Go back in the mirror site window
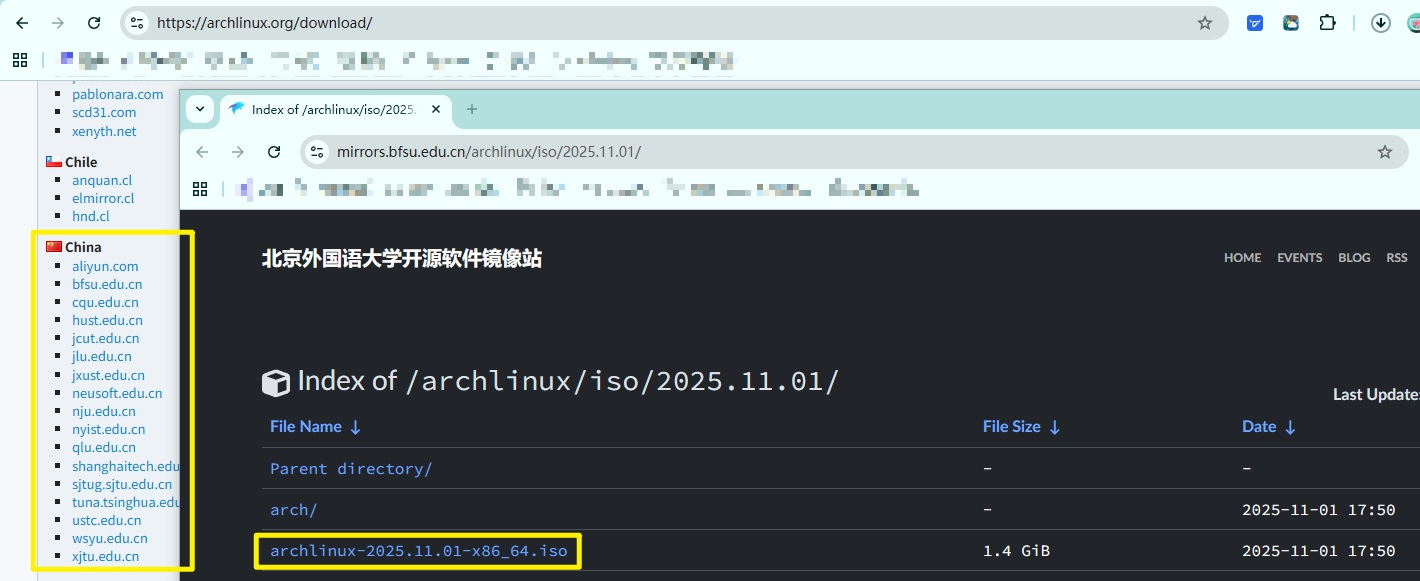1420x581 pixels. [201, 151]
